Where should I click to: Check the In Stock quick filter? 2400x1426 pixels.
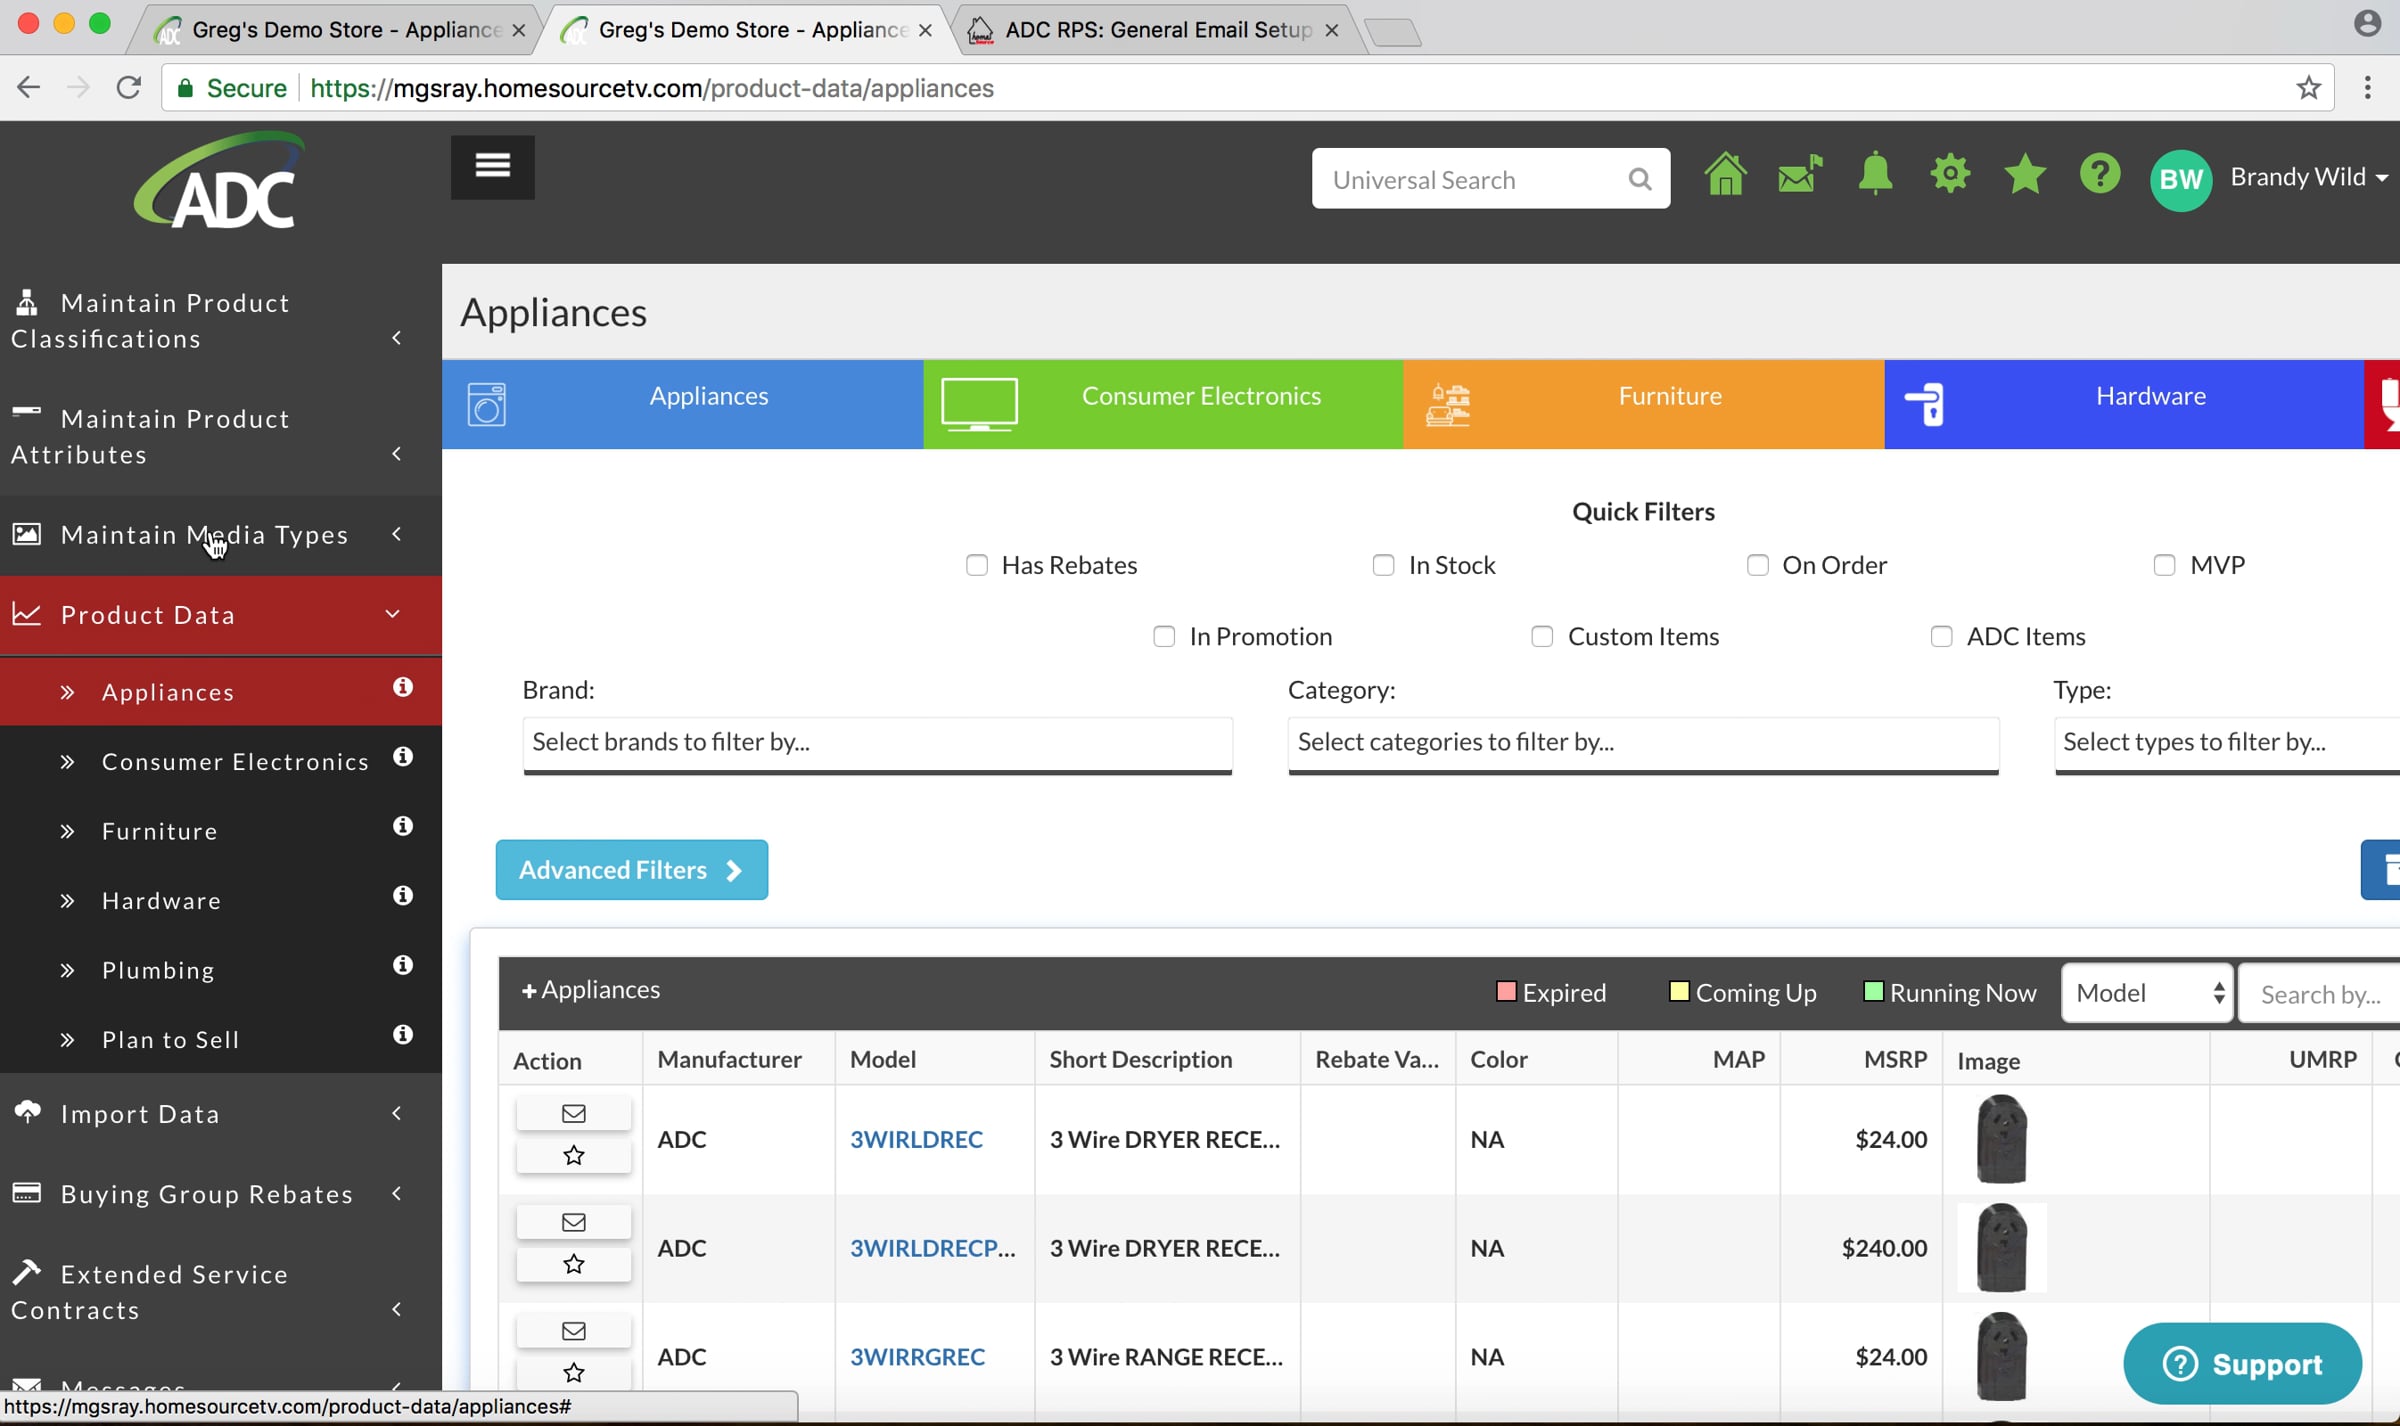[x=1383, y=565]
